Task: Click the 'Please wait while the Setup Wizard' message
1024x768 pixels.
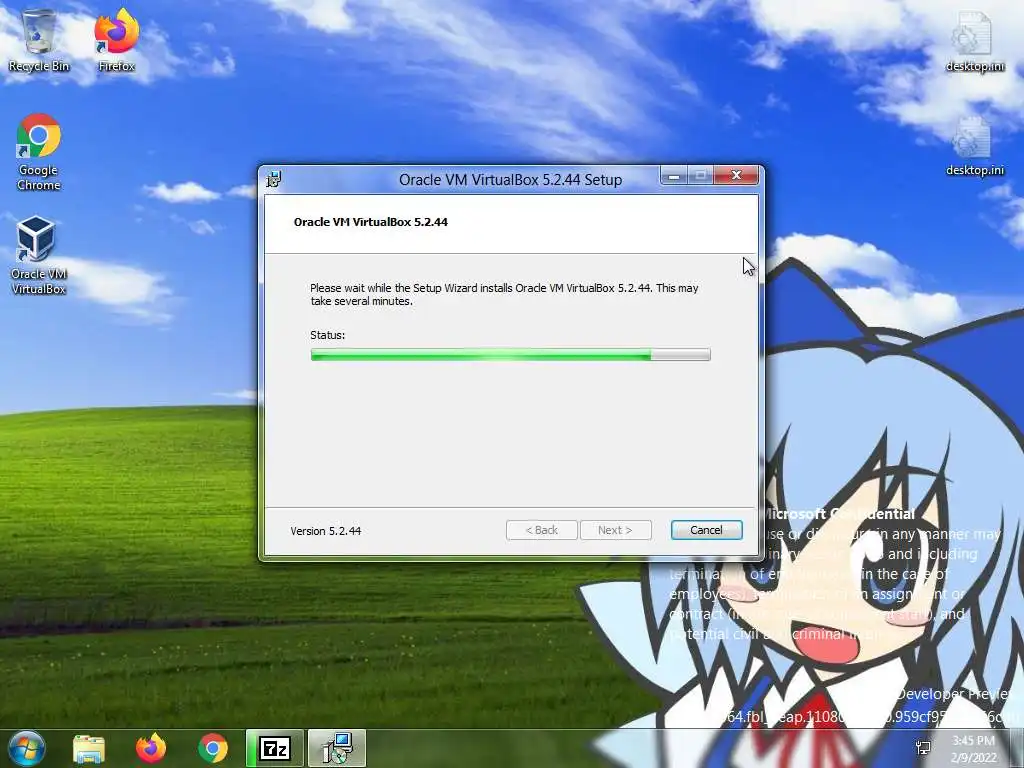Action: pyautogui.click(x=504, y=295)
